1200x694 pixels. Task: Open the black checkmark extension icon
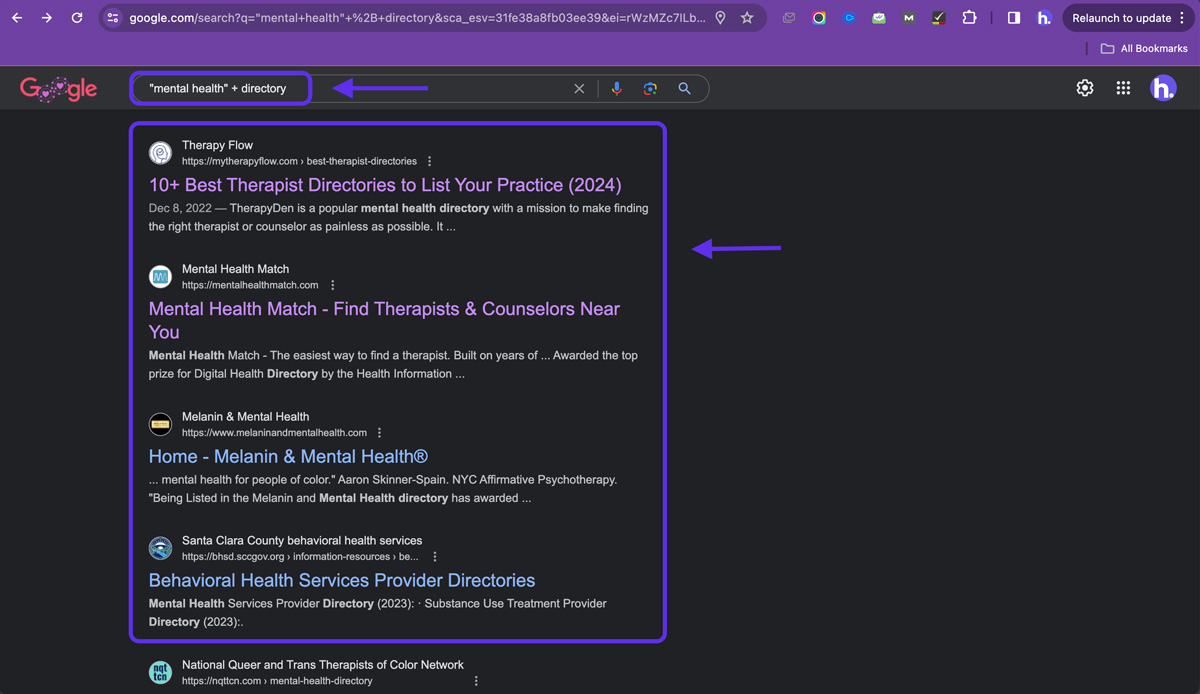click(938, 18)
